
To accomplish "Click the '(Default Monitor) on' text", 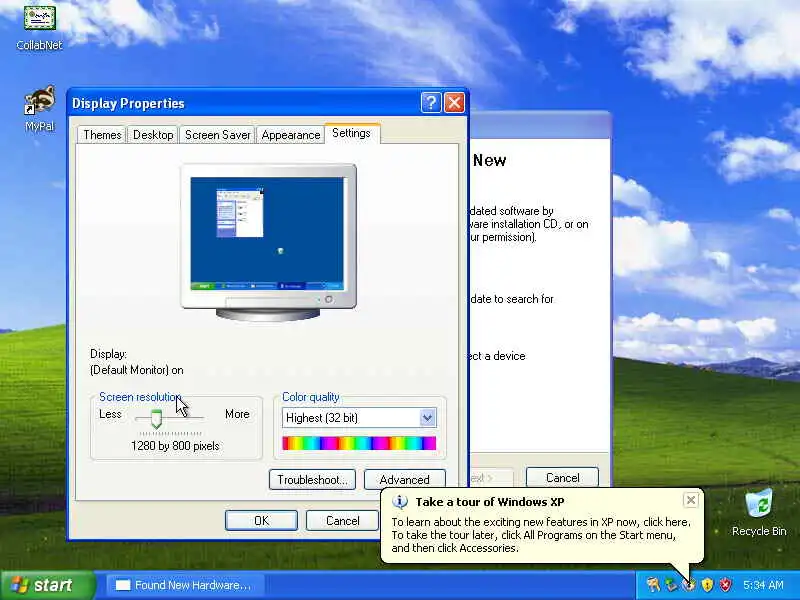I will 137,370.
